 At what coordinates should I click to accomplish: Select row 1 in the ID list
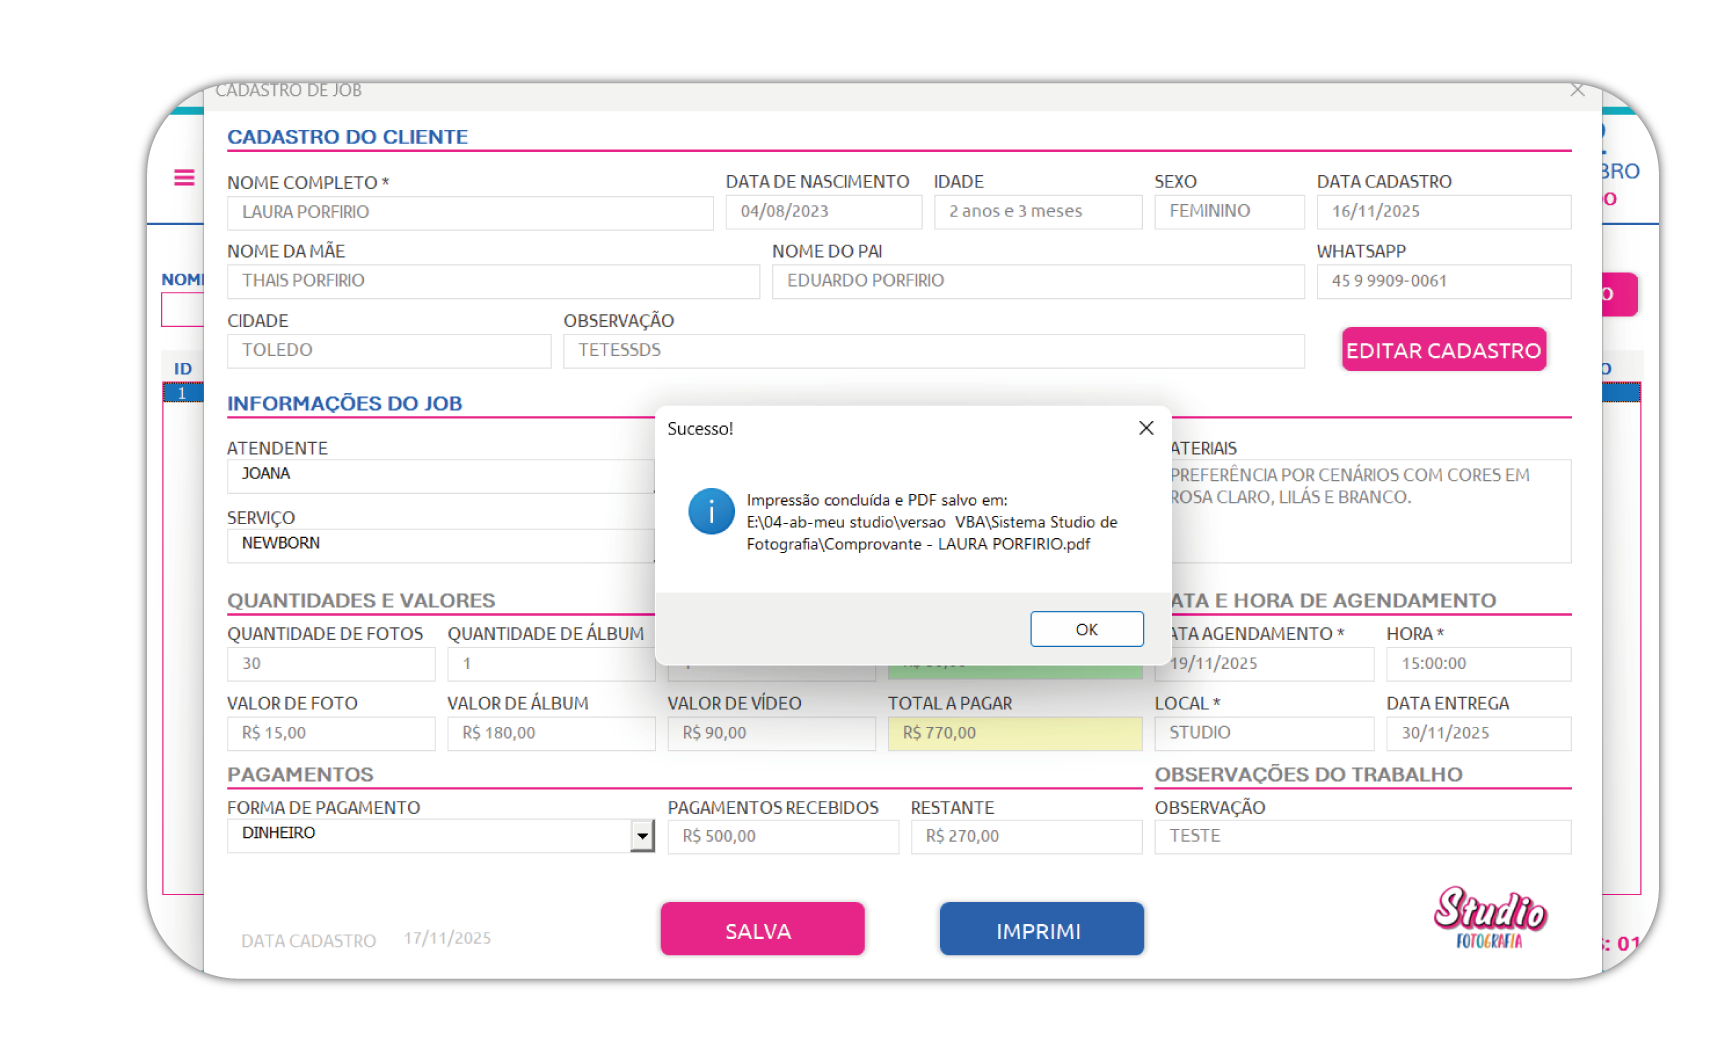click(183, 393)
